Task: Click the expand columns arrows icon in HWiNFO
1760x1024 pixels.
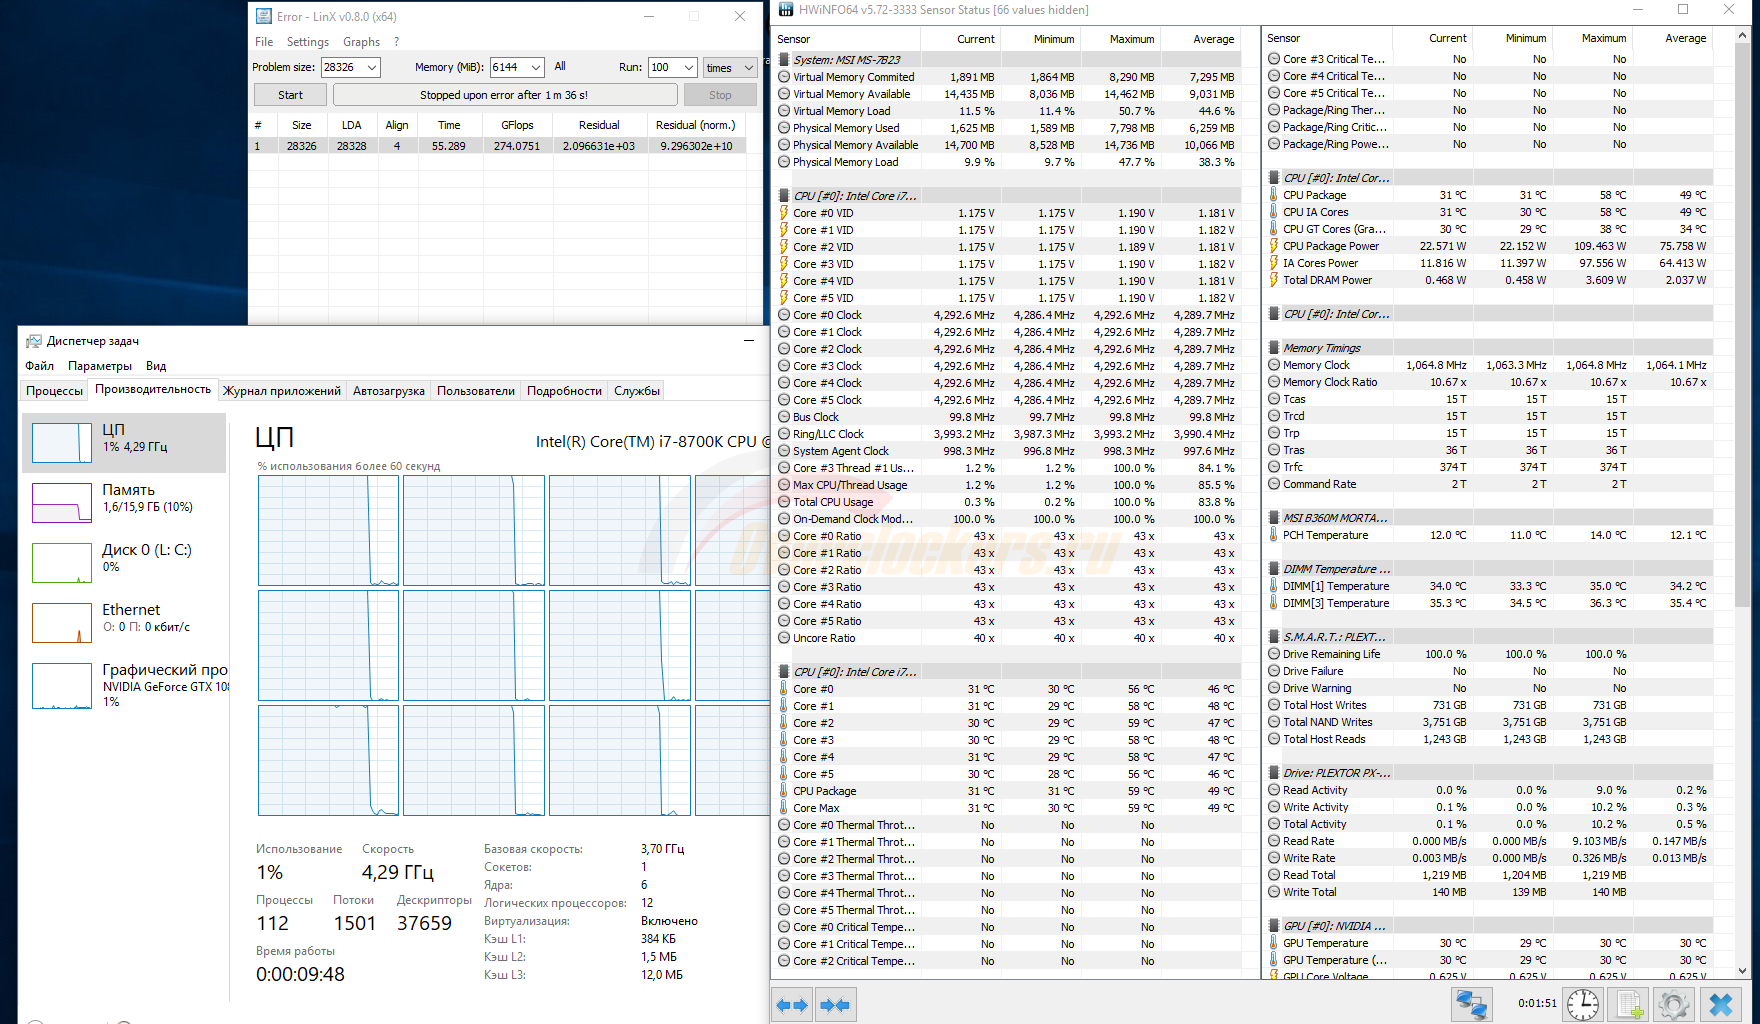Action: point(792,1005)
